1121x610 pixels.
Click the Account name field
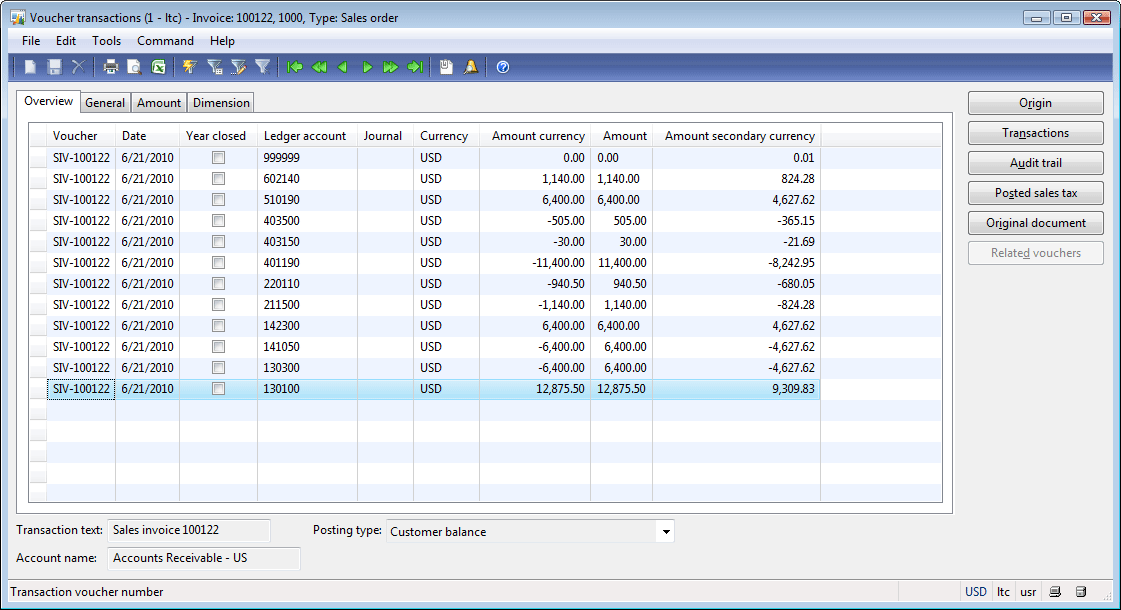[204, 558]
